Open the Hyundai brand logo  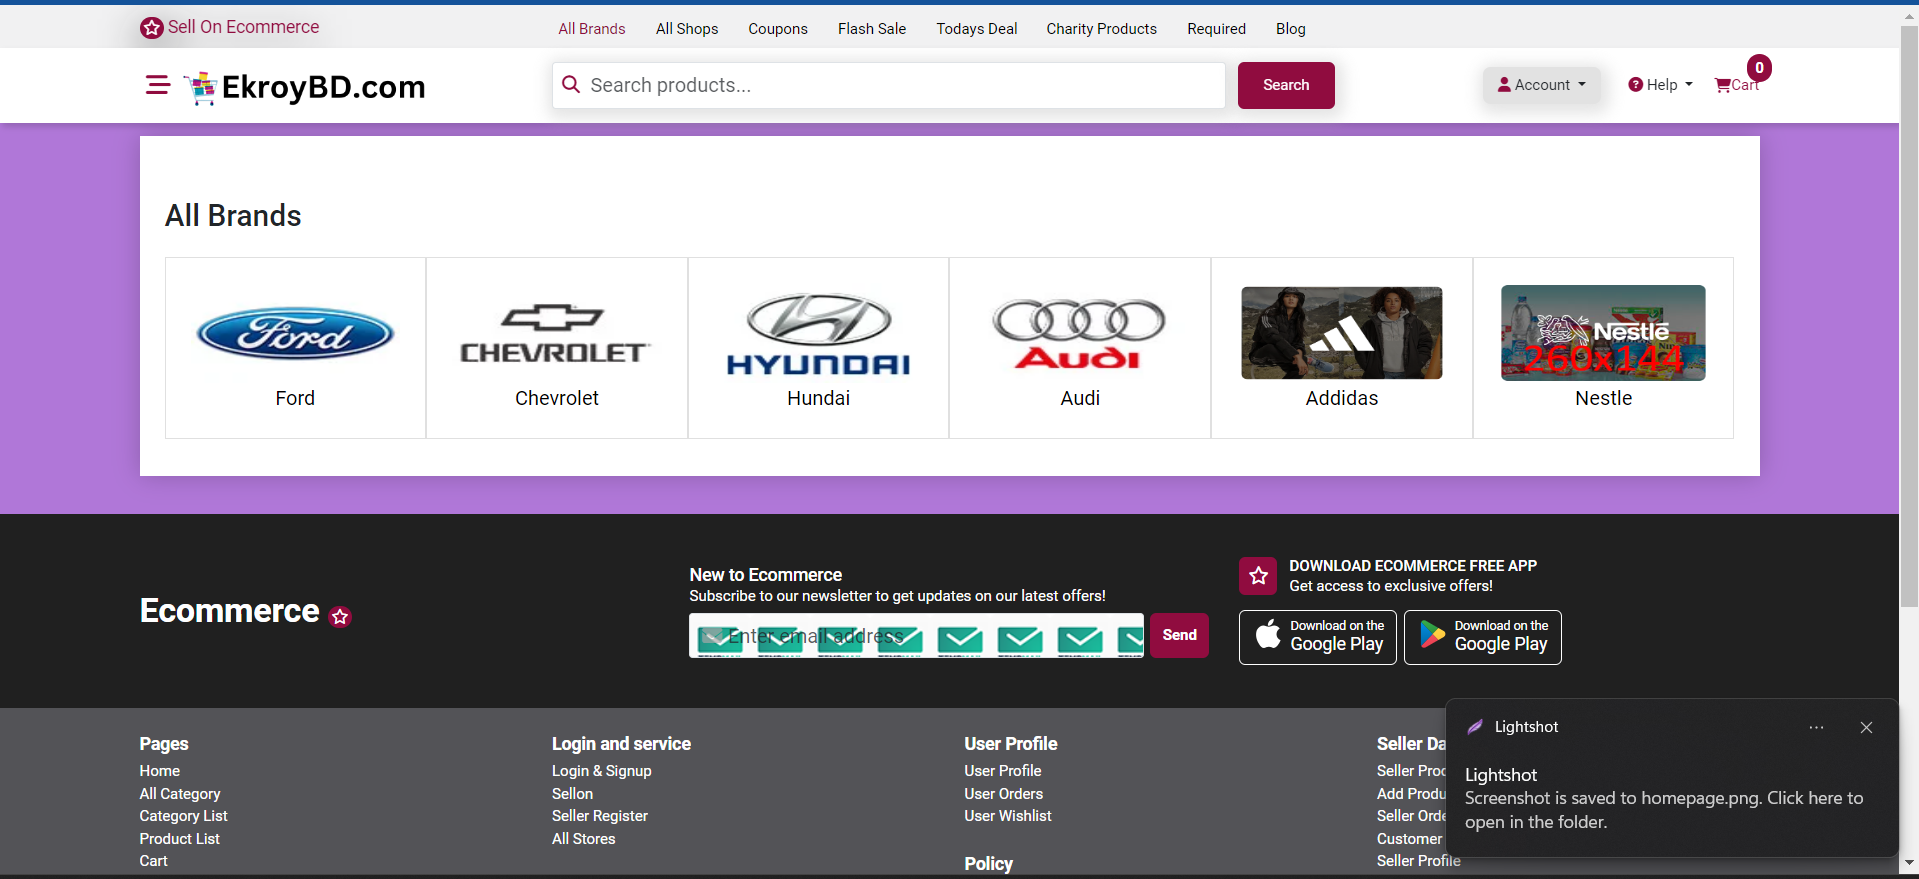(x=818, y=334)
